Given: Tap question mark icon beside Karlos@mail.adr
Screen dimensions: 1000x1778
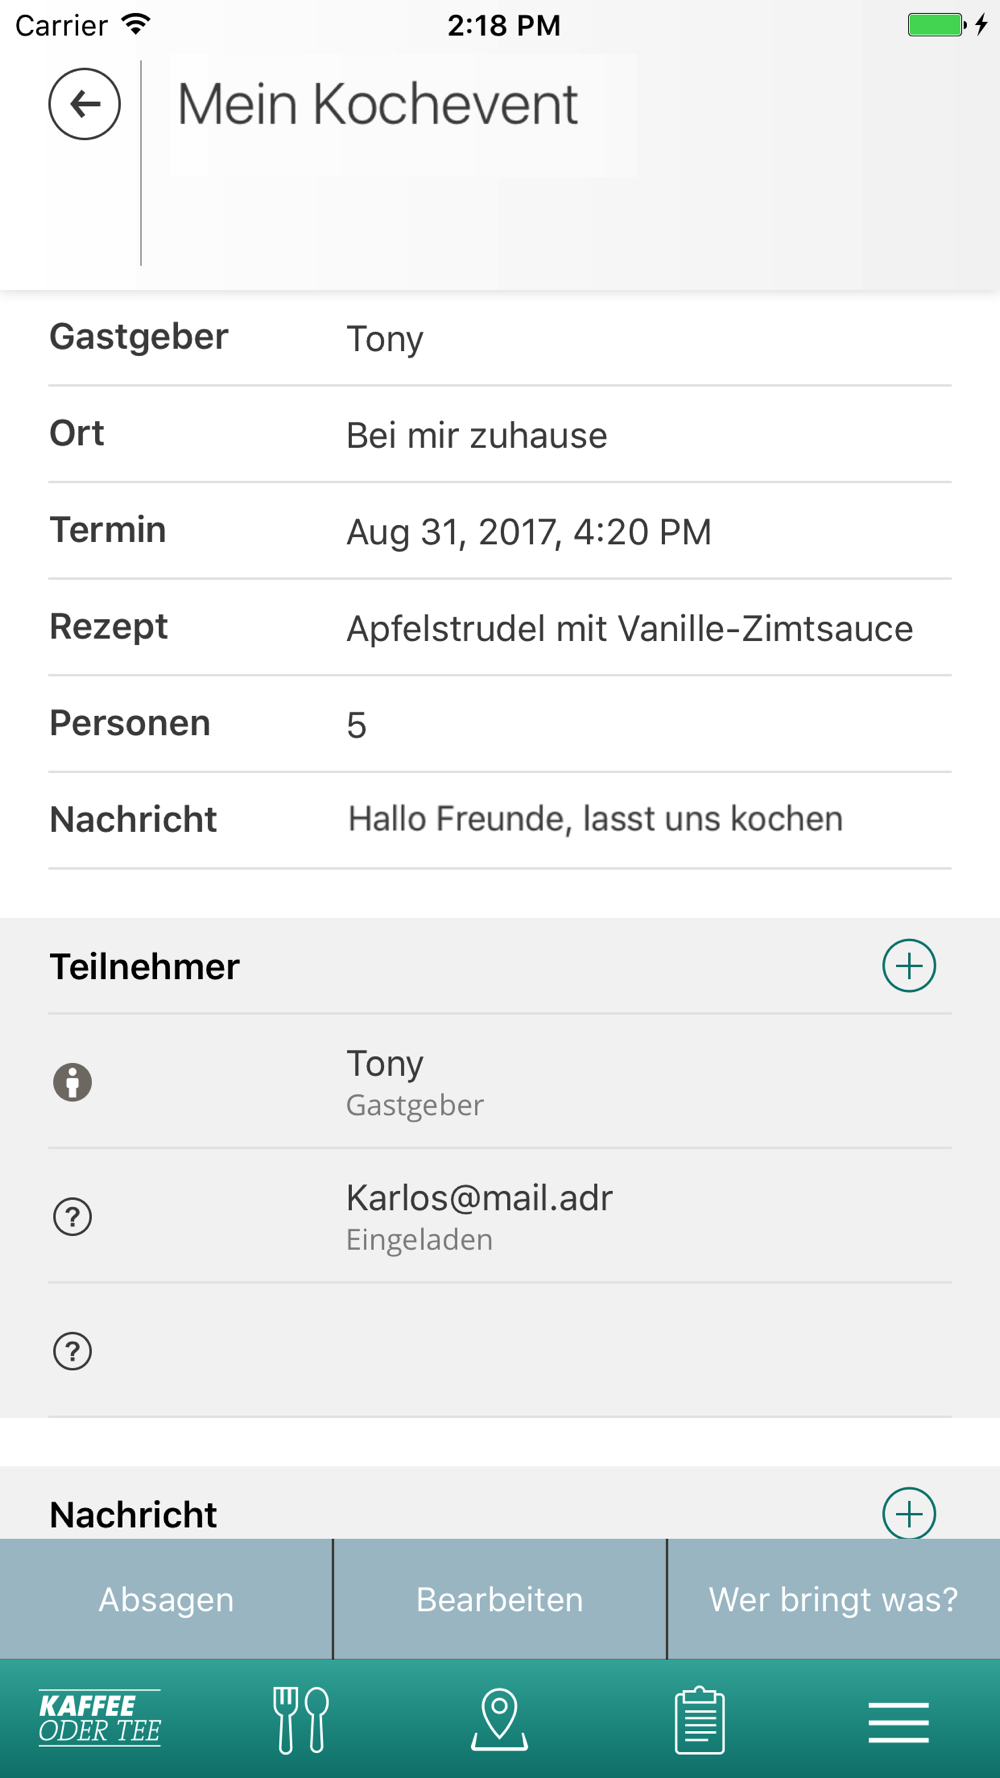Looking at the screenshot, I should point(72,1217).
